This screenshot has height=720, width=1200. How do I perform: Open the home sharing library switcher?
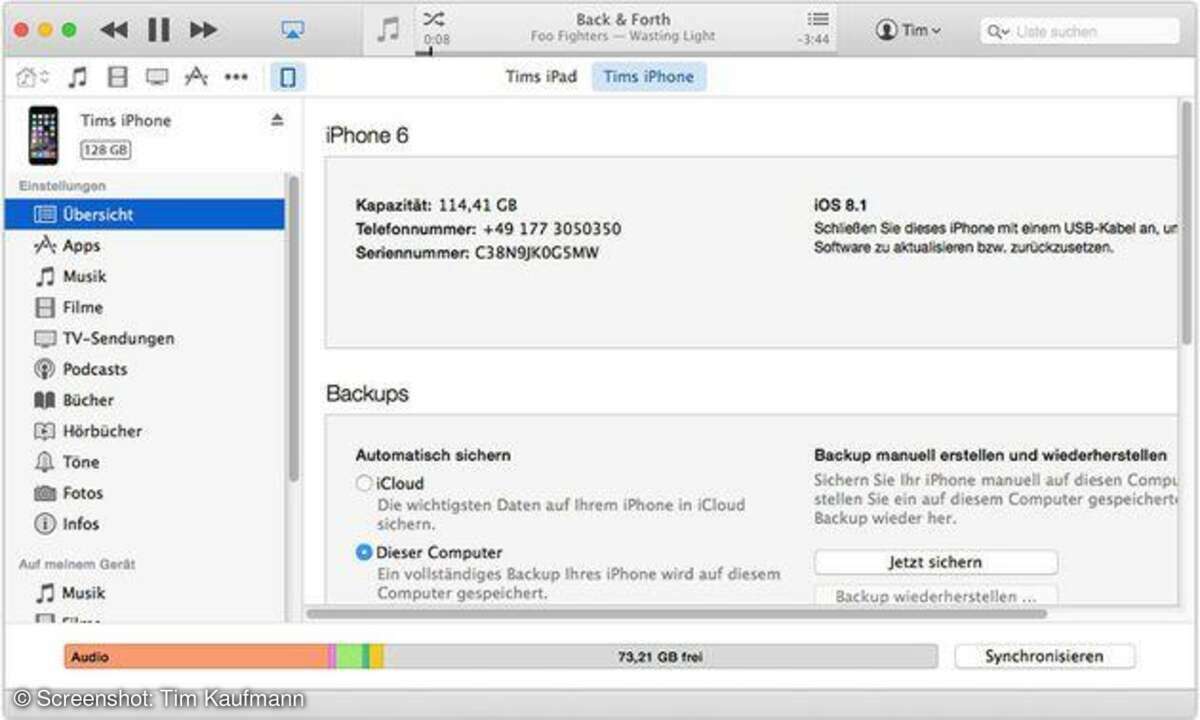pos(33,77)
